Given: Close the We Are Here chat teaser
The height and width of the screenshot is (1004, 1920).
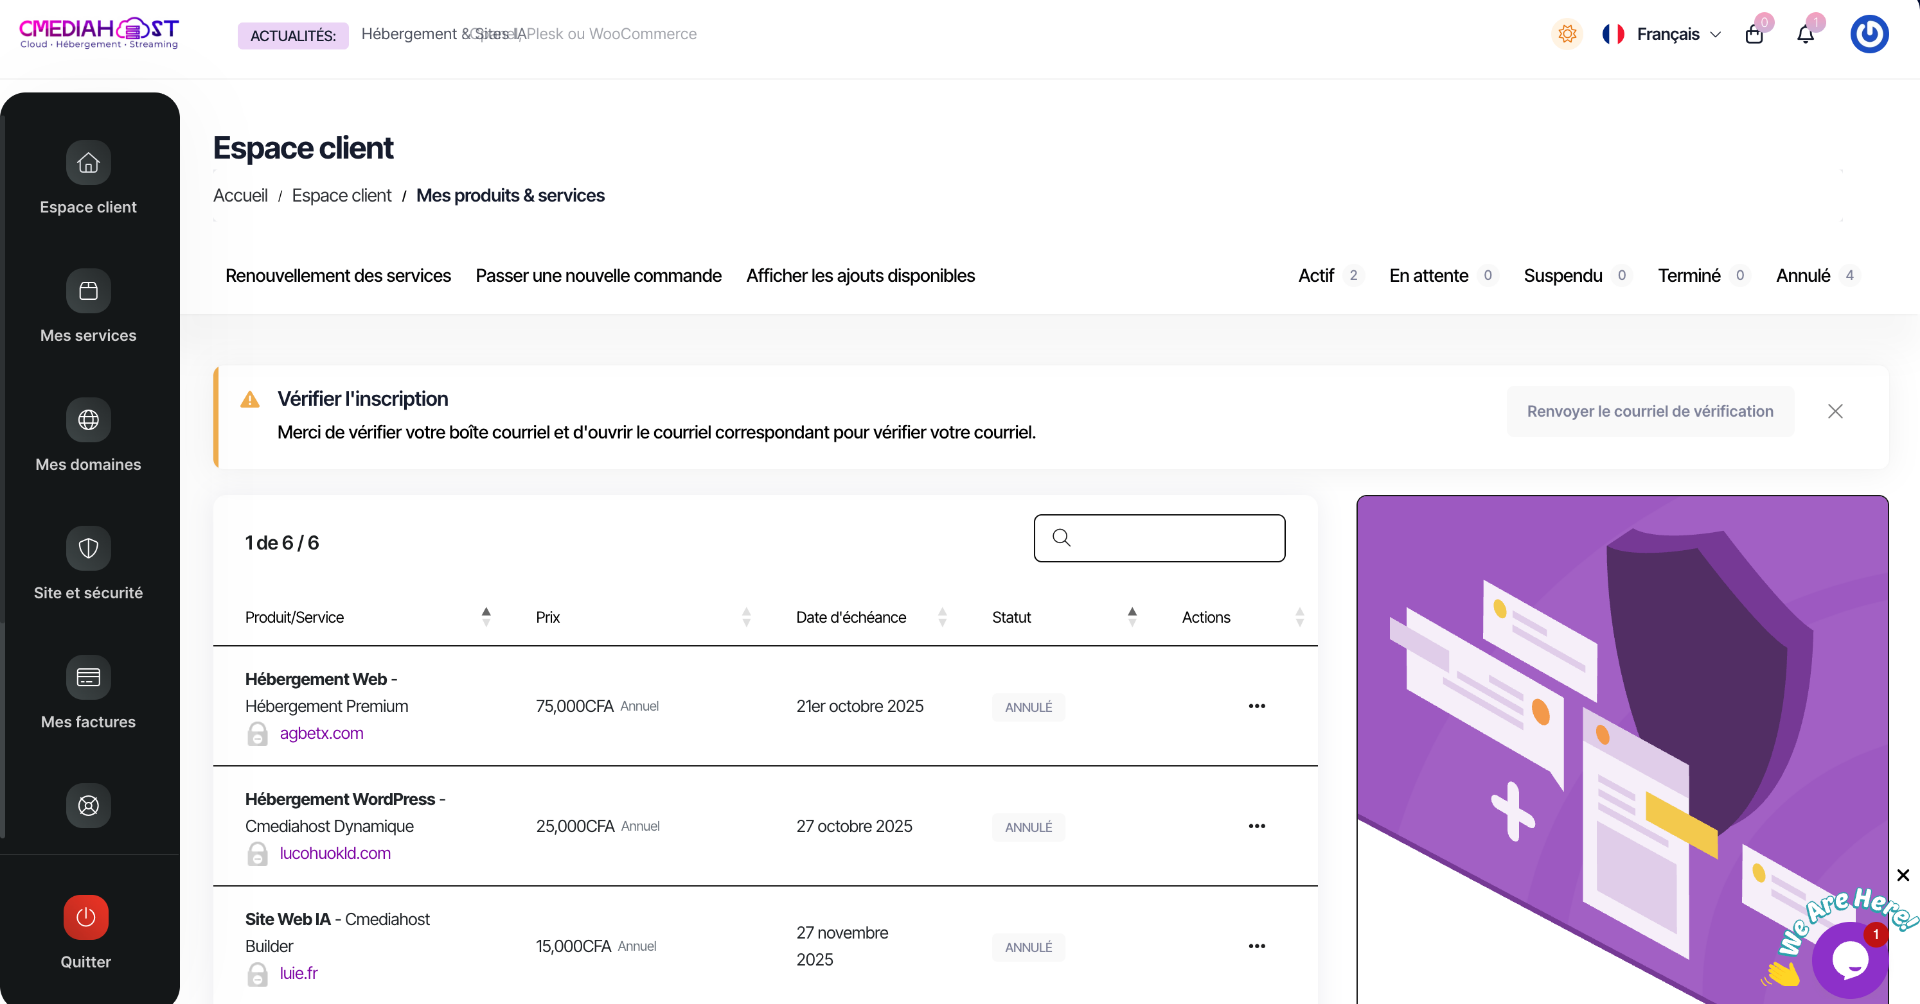Looking at the screenshot, I should [1903, 875].
